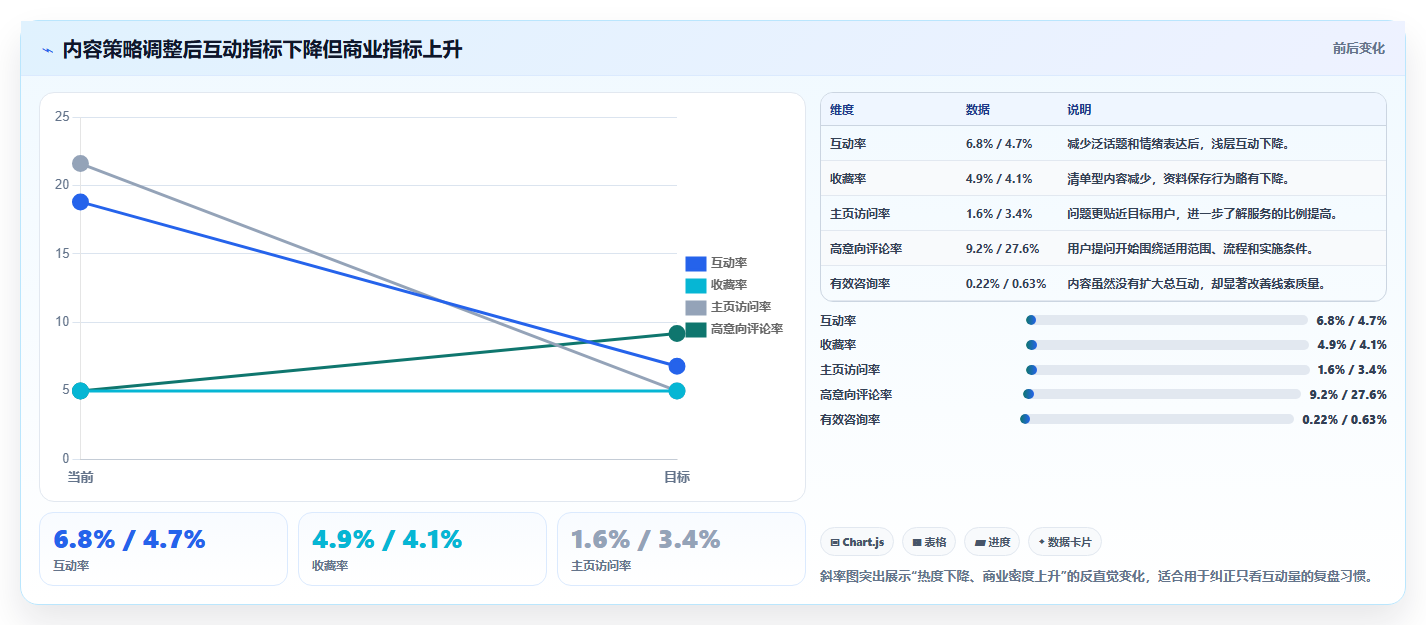Open the 互动率 6.8% / 4.7% data card

[163, 549]
